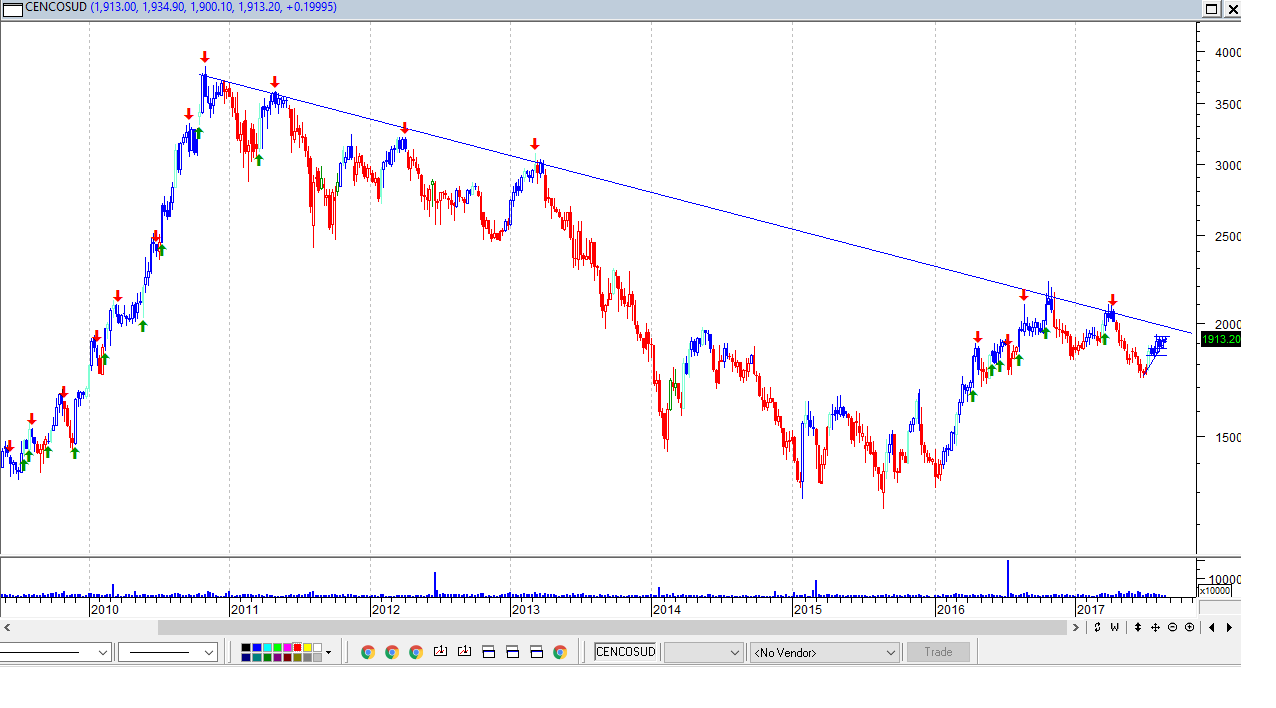Click the vertical stretch arrows icon
This screenshot has width=1276, height=708.
tap(1138, 627)
